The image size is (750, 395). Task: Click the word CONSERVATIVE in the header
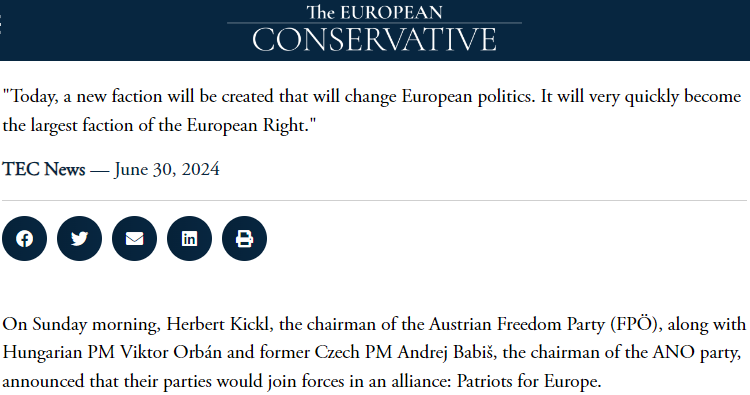[x=375, y=39]
